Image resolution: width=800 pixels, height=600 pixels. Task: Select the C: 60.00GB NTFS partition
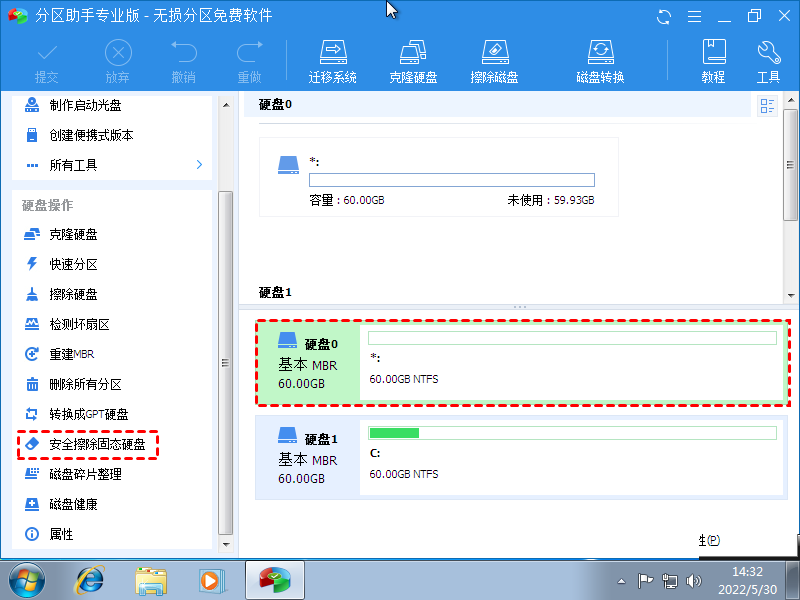point(572,458)
